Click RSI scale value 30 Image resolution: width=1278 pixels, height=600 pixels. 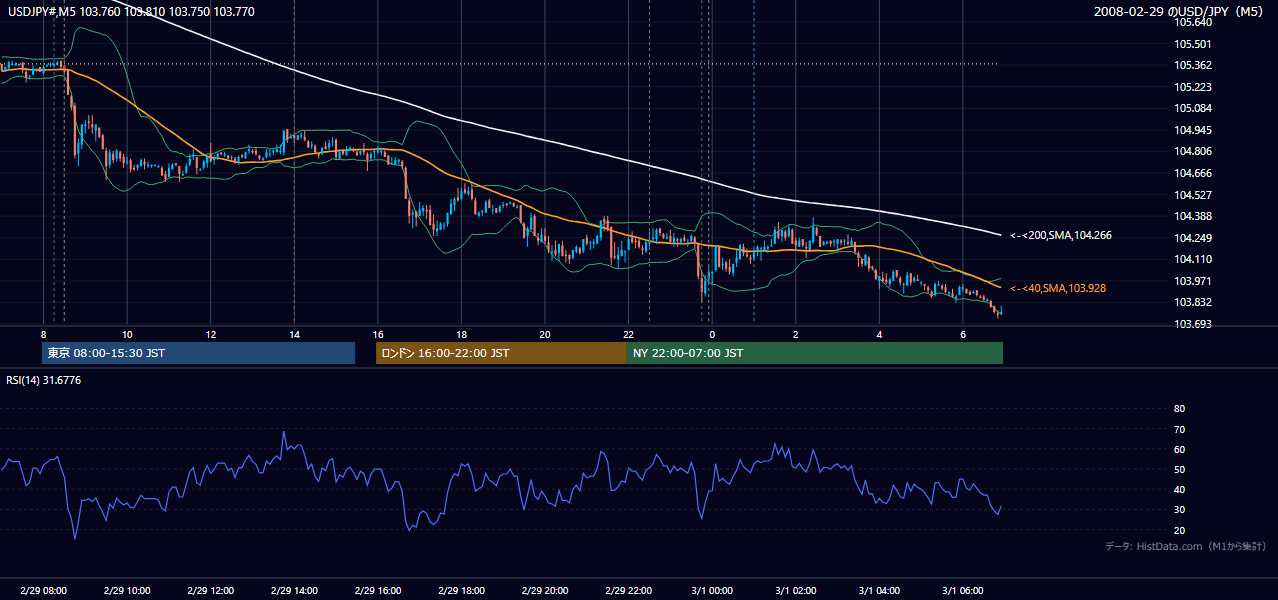click(x=1179, y=510)
